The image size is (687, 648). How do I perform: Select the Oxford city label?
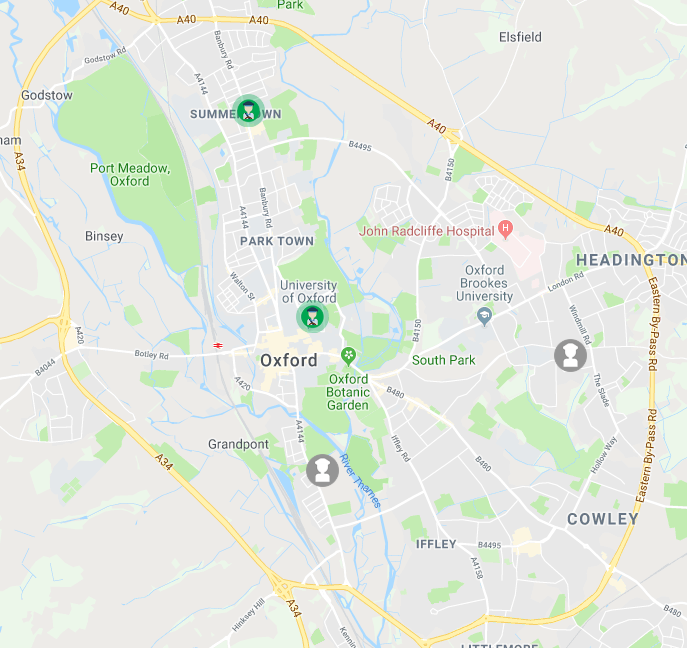[289, 361]
